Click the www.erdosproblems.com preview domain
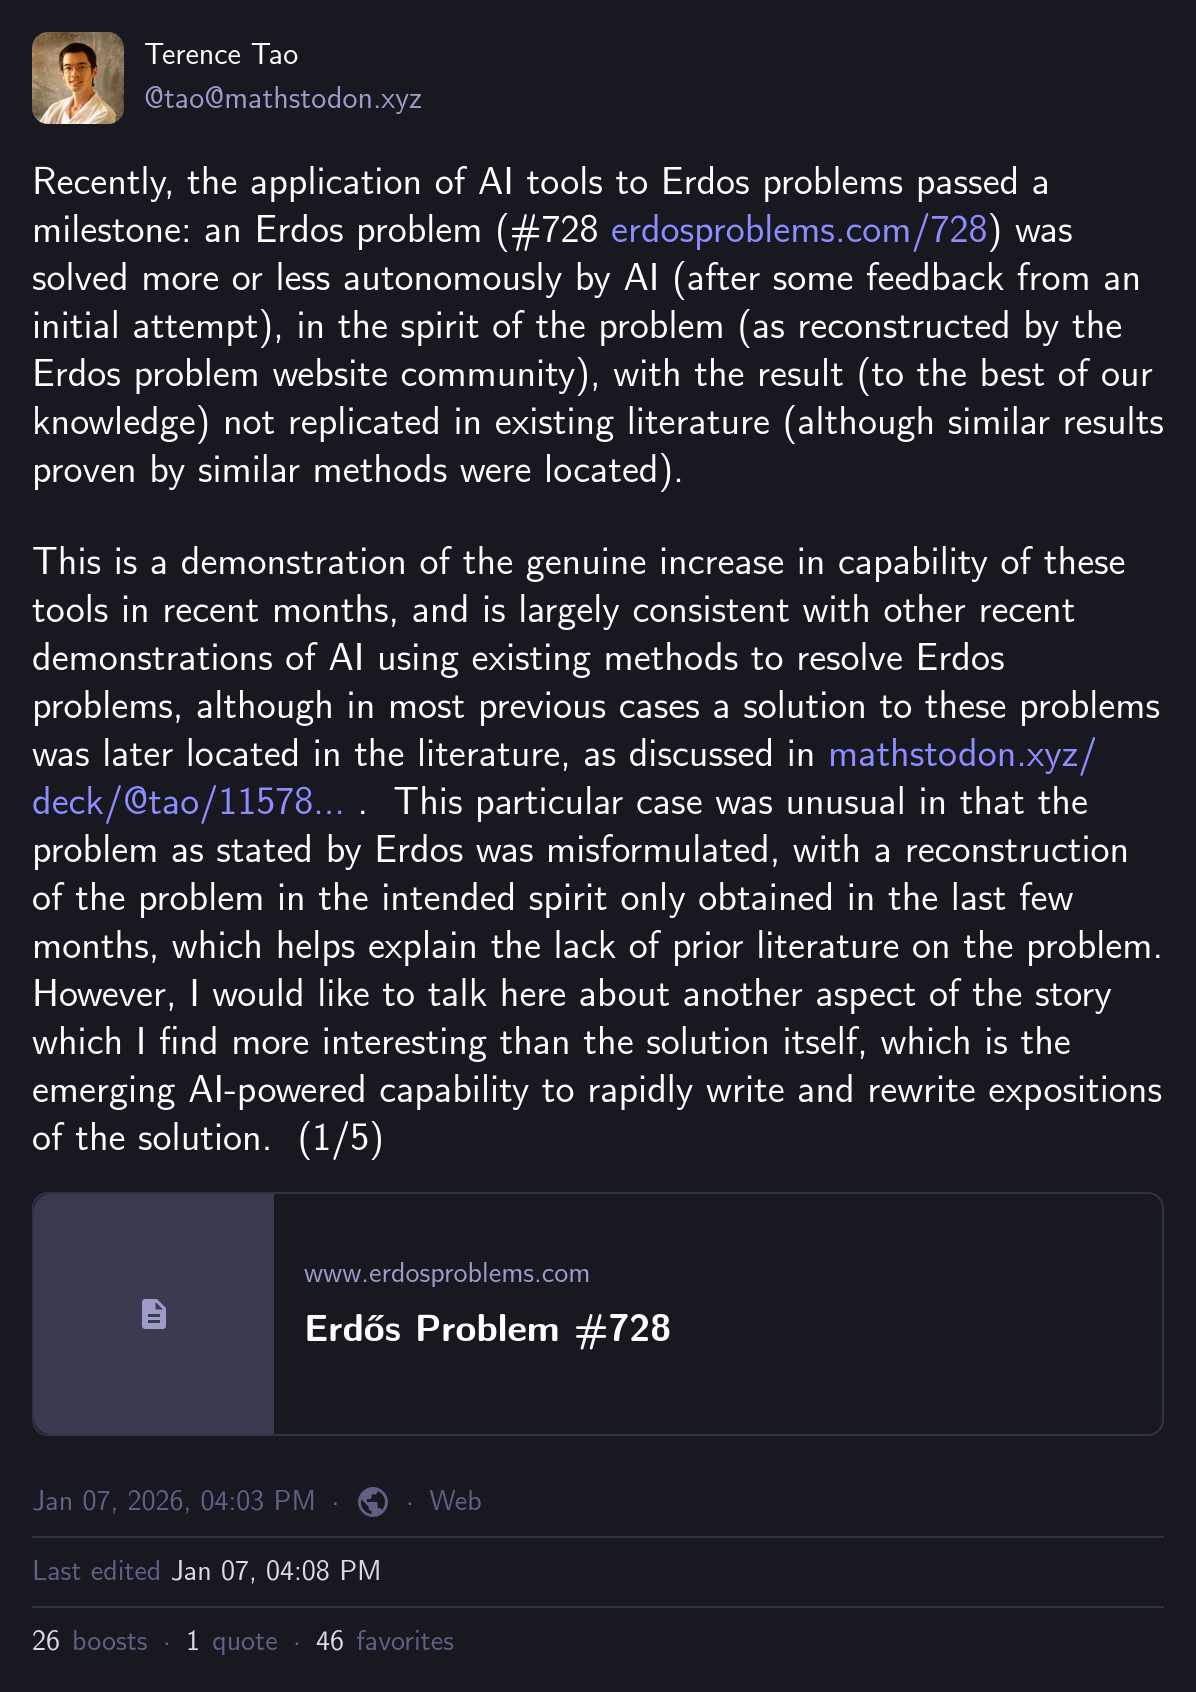The height and width of the screenshot is (1692, 1196). pos(446,1273)
